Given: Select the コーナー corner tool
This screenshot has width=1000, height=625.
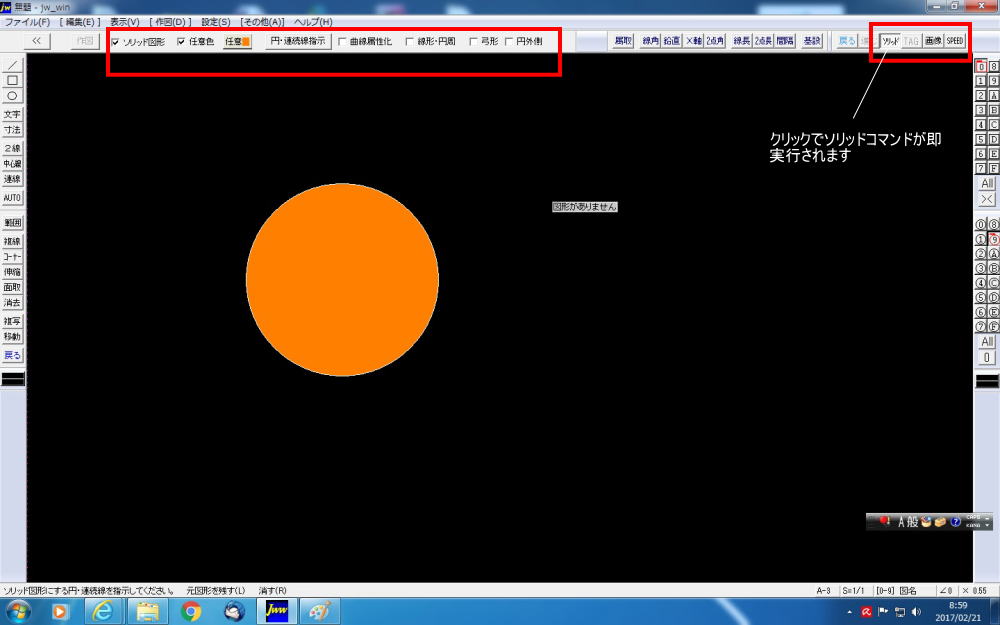Looking at the screenshot, I should 12,256.
